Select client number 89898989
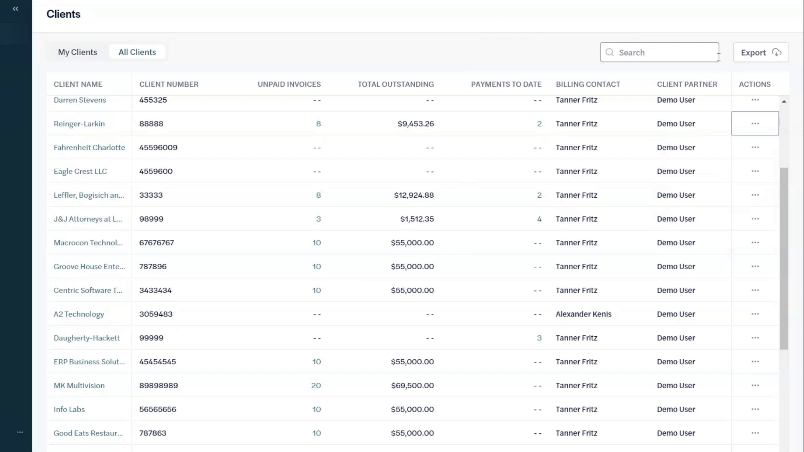Screen dimensions: 804x452 158,385
